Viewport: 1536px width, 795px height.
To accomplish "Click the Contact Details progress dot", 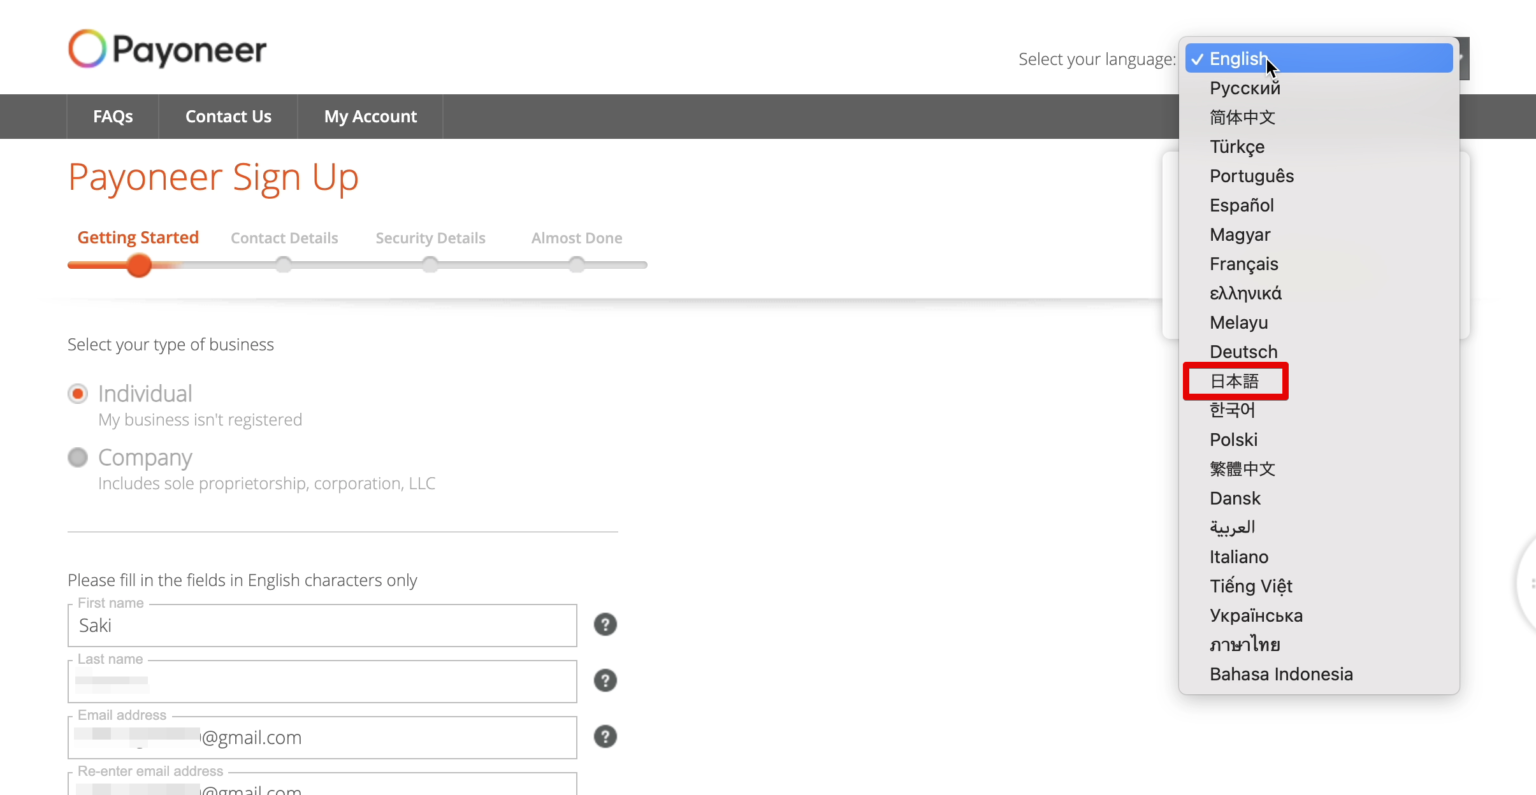I will click(x=284, y=265).
